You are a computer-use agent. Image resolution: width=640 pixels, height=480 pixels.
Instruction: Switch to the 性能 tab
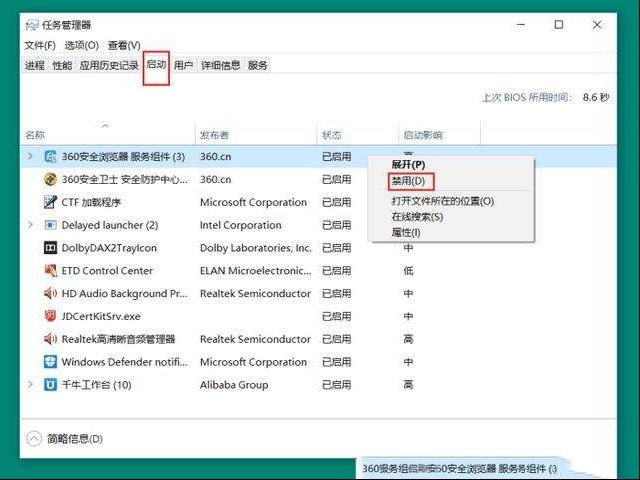click(x=62, y=65)
